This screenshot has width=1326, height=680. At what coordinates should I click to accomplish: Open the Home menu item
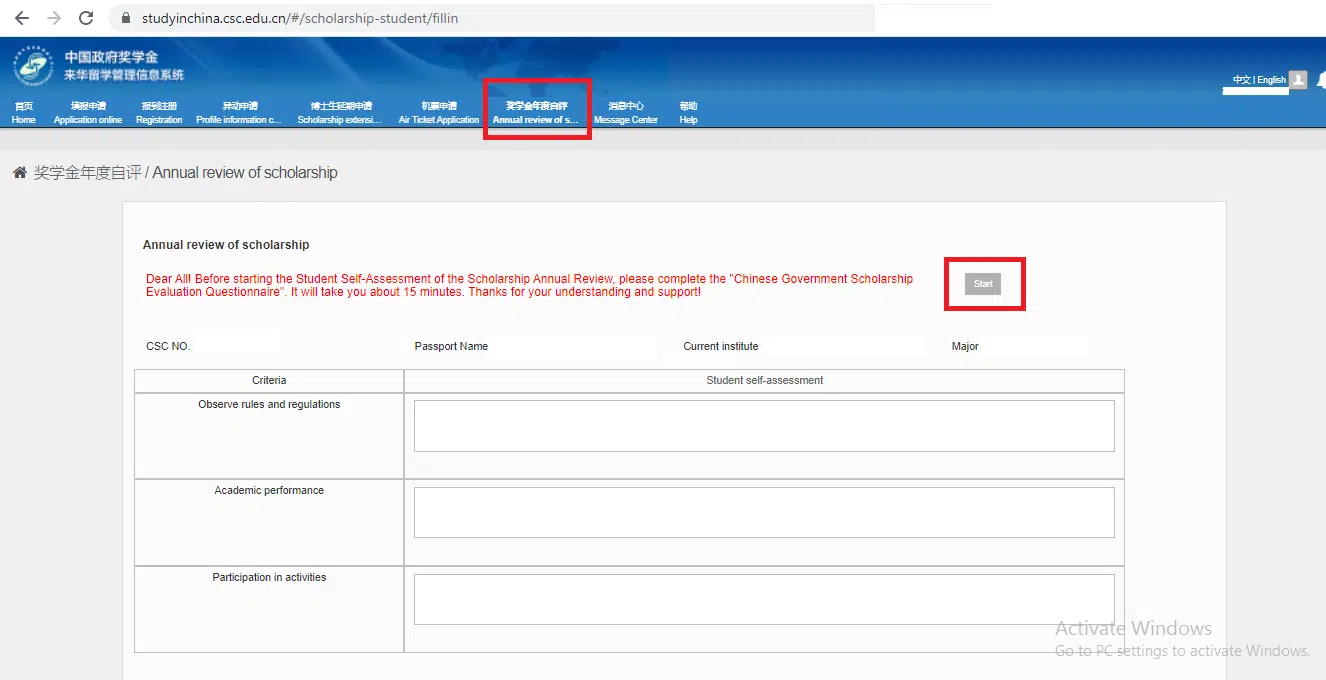(23, 113)
